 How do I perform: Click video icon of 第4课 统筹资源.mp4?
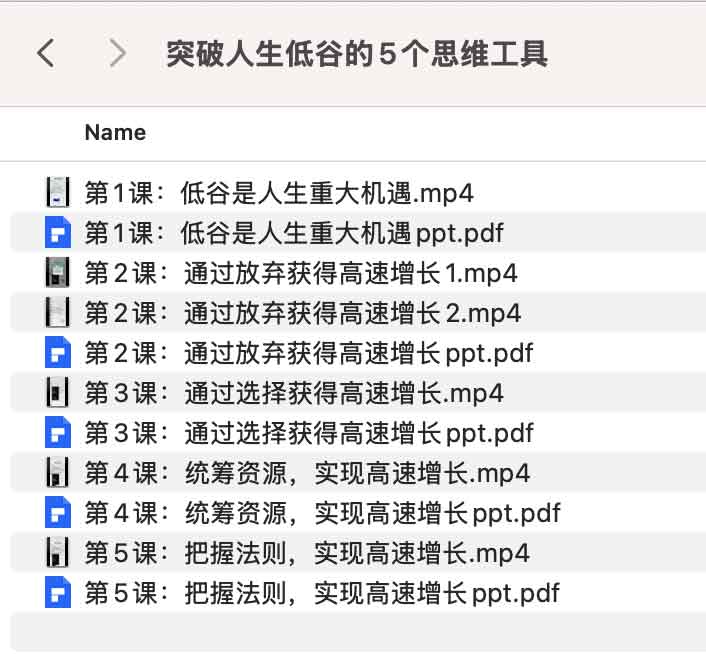coord(58,472)
